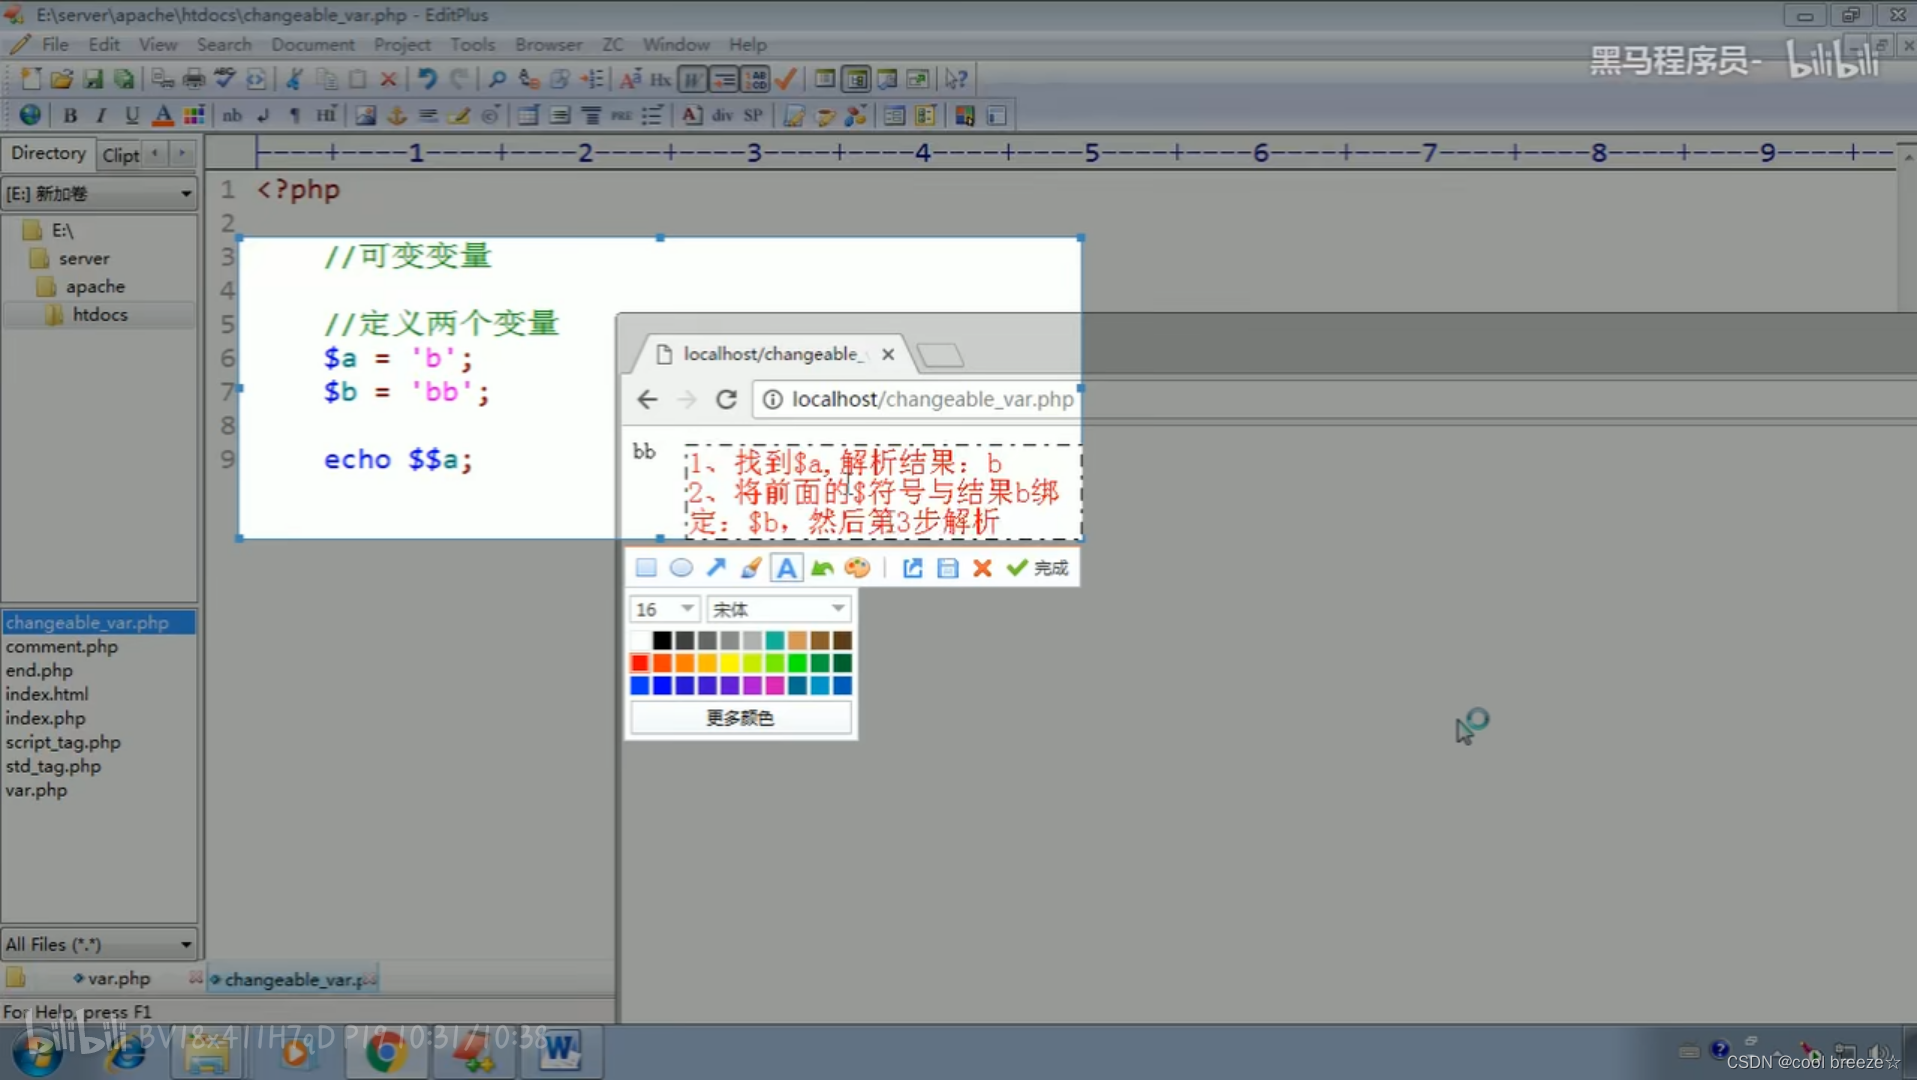
Task: Click the ABC spell check icon
Action: 225,79
